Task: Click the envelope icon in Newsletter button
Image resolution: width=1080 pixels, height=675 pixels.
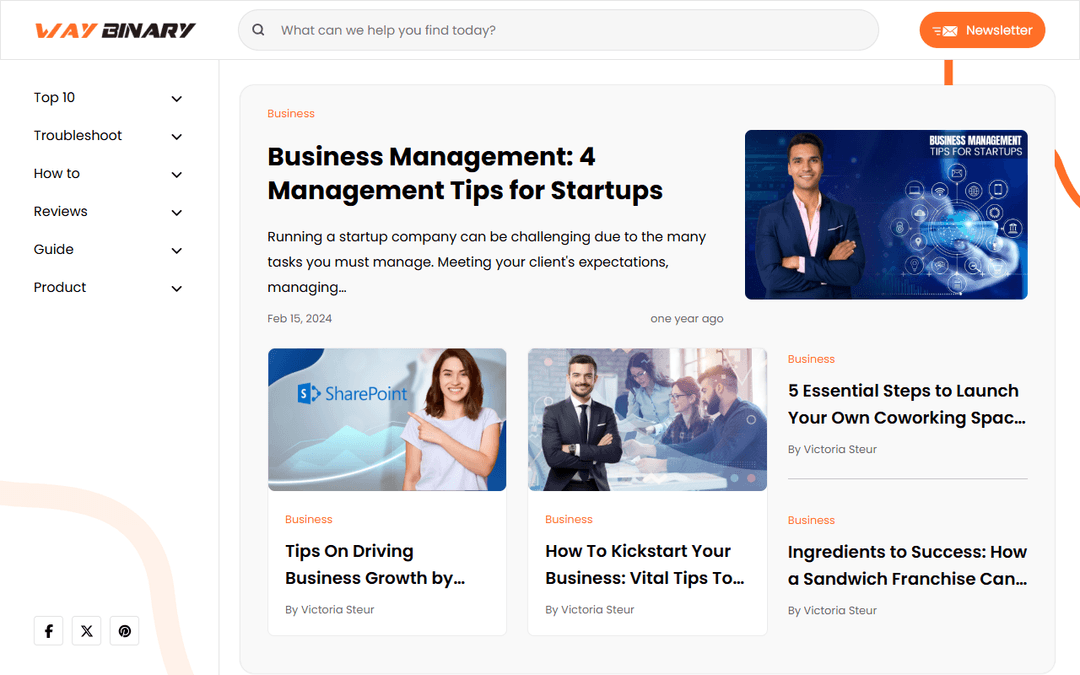Action: (x=945, y=31)
